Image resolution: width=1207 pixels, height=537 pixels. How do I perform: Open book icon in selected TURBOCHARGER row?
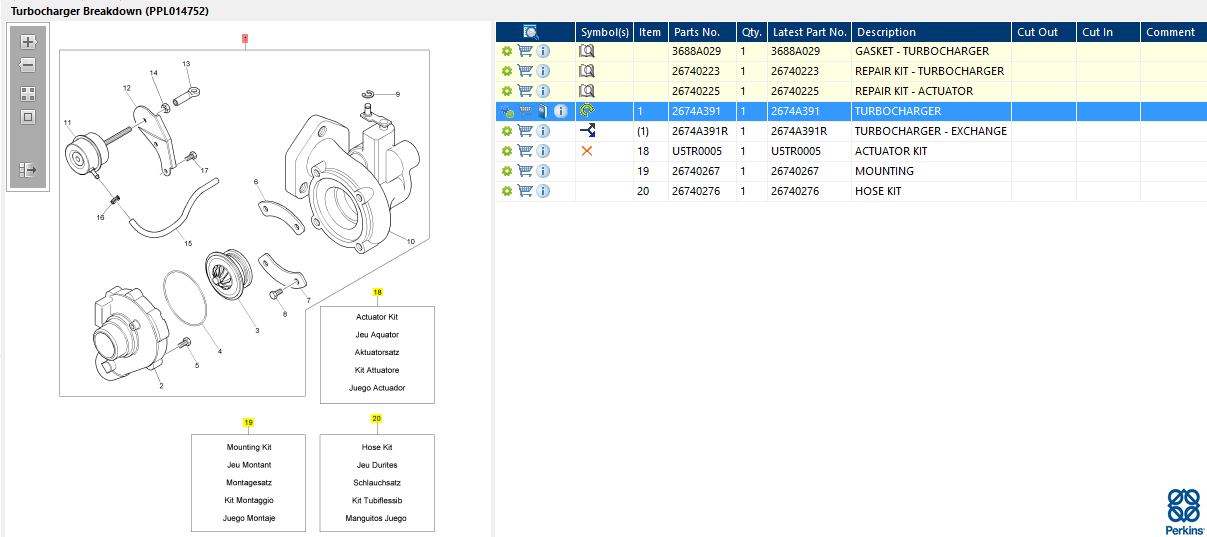[x=543, y=111]
